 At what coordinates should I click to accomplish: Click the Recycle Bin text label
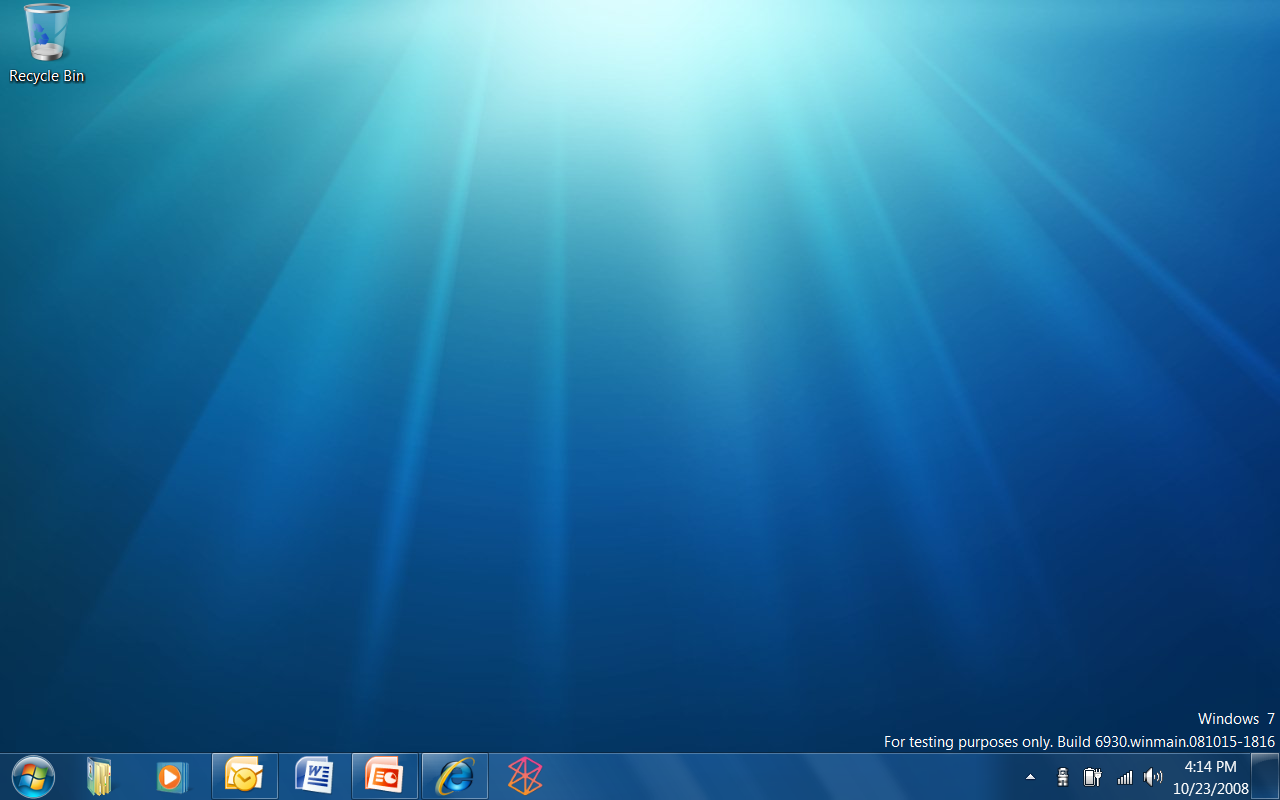46,76
